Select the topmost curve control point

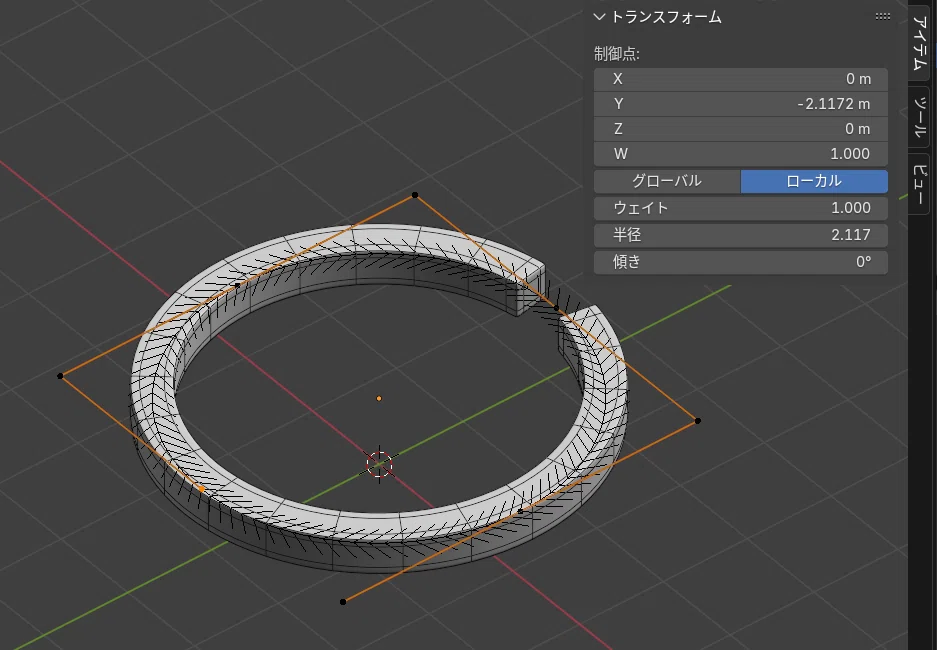[x=415, y=195]
